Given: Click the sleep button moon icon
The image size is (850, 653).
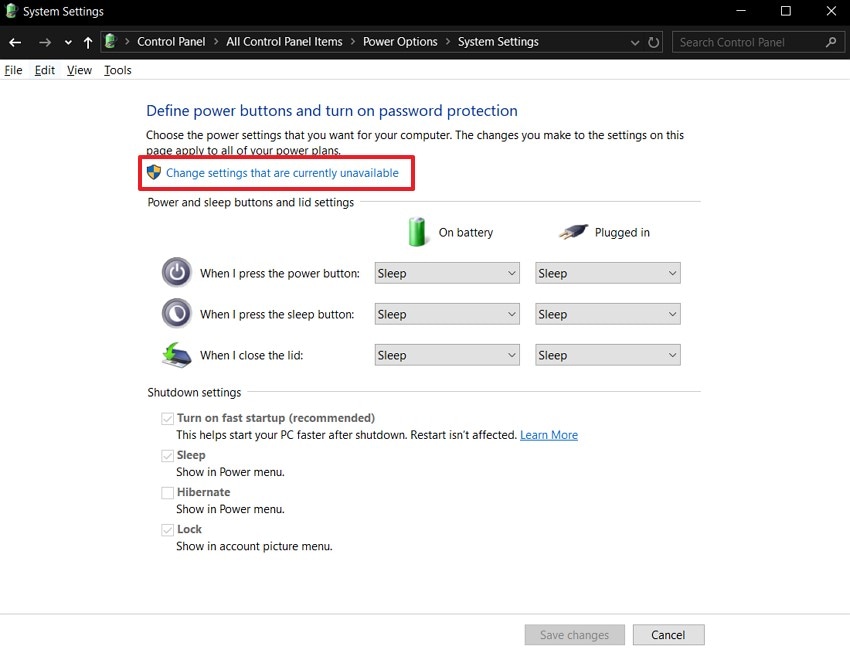Looking at the screenshot, I should tap(177, 313).
